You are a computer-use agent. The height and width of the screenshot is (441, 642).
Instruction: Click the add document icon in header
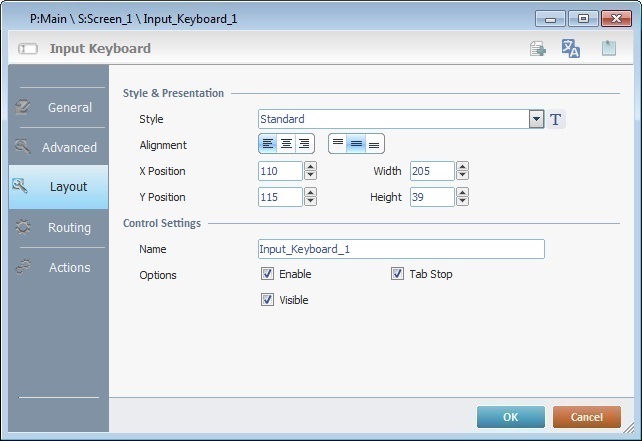point(538,49)
